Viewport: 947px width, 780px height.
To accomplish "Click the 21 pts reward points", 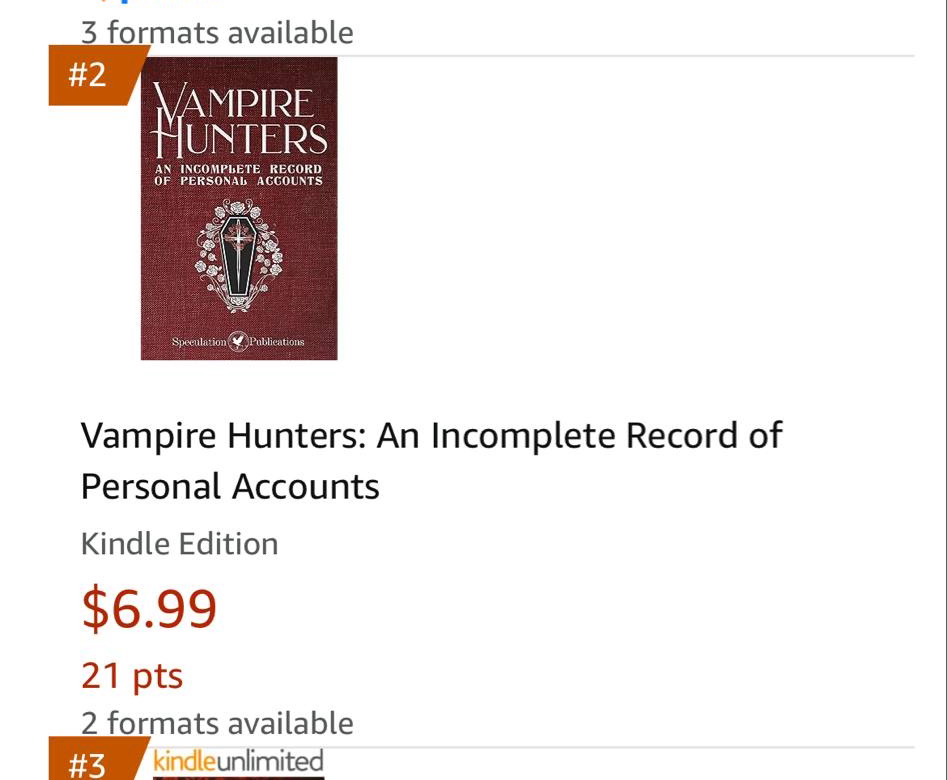I will [x=132, y=675].
